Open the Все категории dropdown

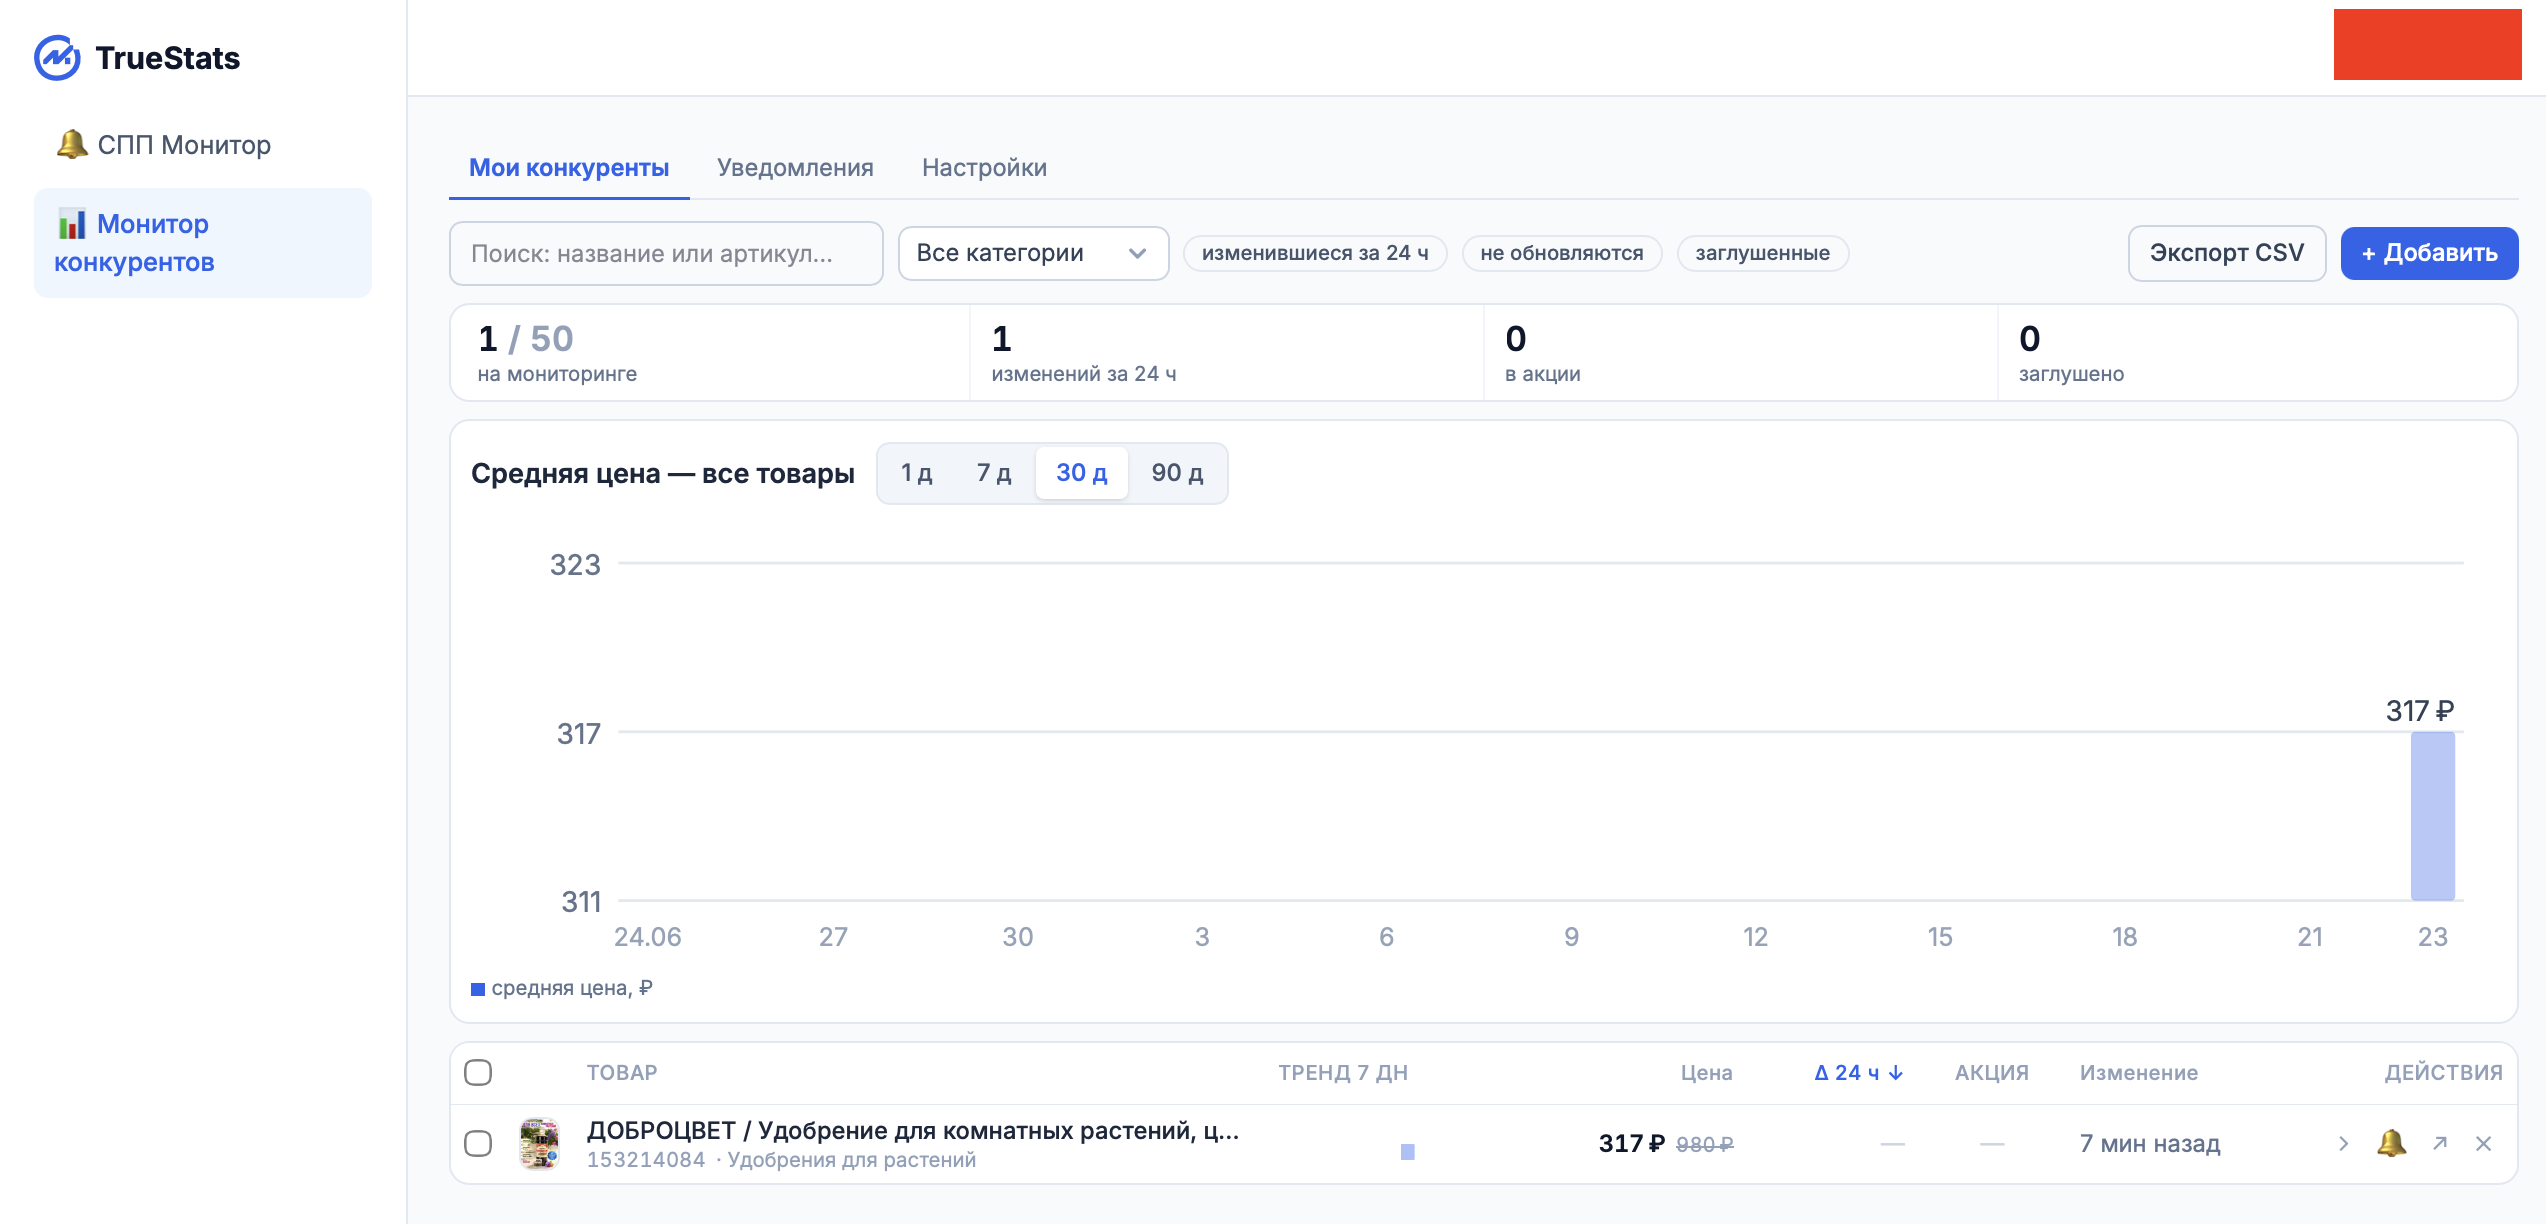1033,253
